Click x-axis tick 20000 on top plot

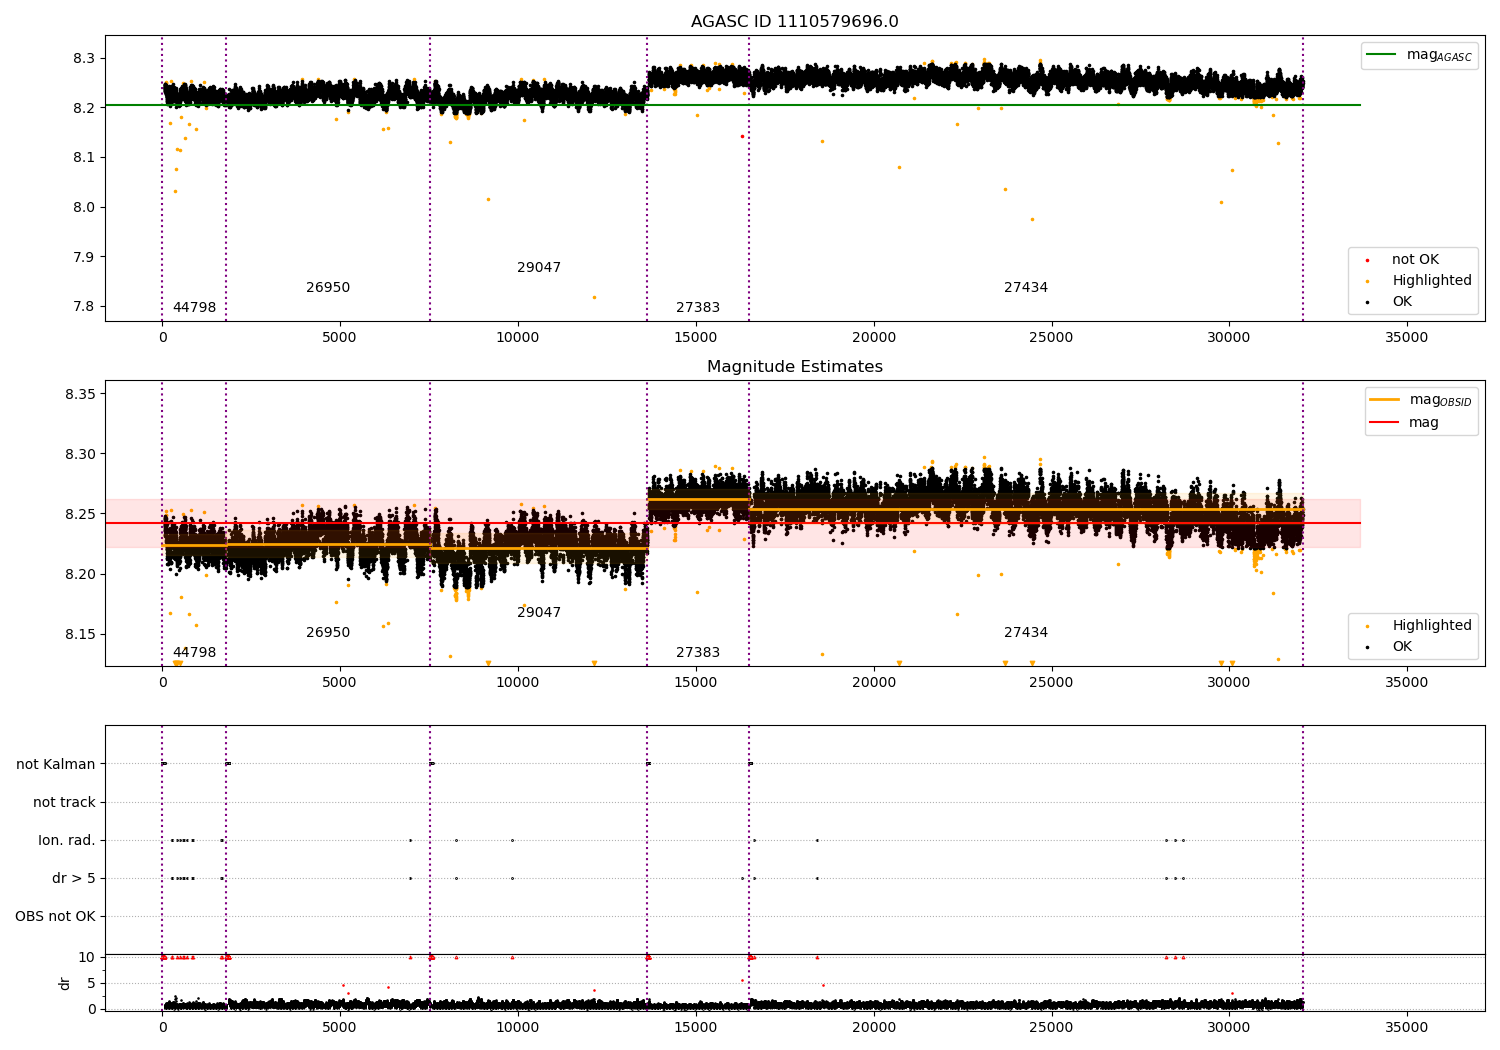coord(873,338)
